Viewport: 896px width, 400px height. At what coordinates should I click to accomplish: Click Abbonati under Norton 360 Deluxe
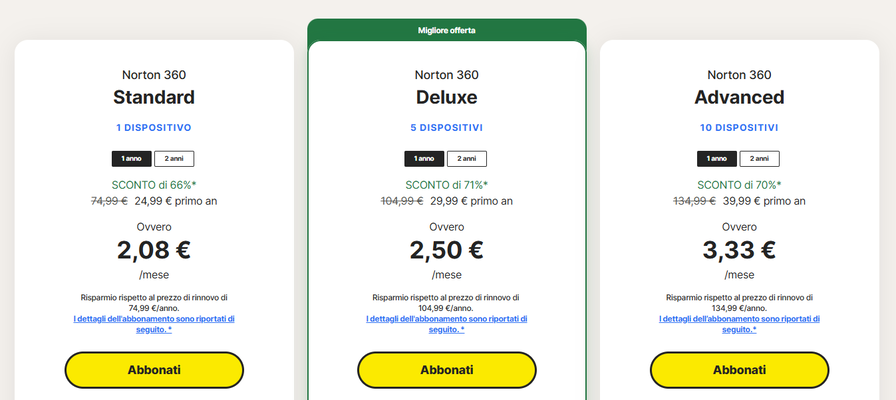(x=446, y=370)
